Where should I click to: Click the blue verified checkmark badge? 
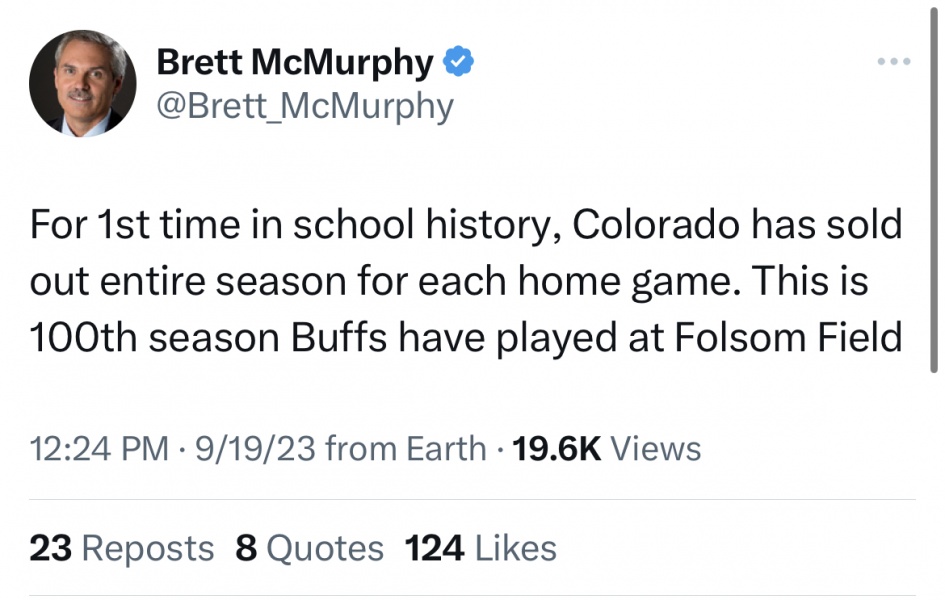coord(457,62)
